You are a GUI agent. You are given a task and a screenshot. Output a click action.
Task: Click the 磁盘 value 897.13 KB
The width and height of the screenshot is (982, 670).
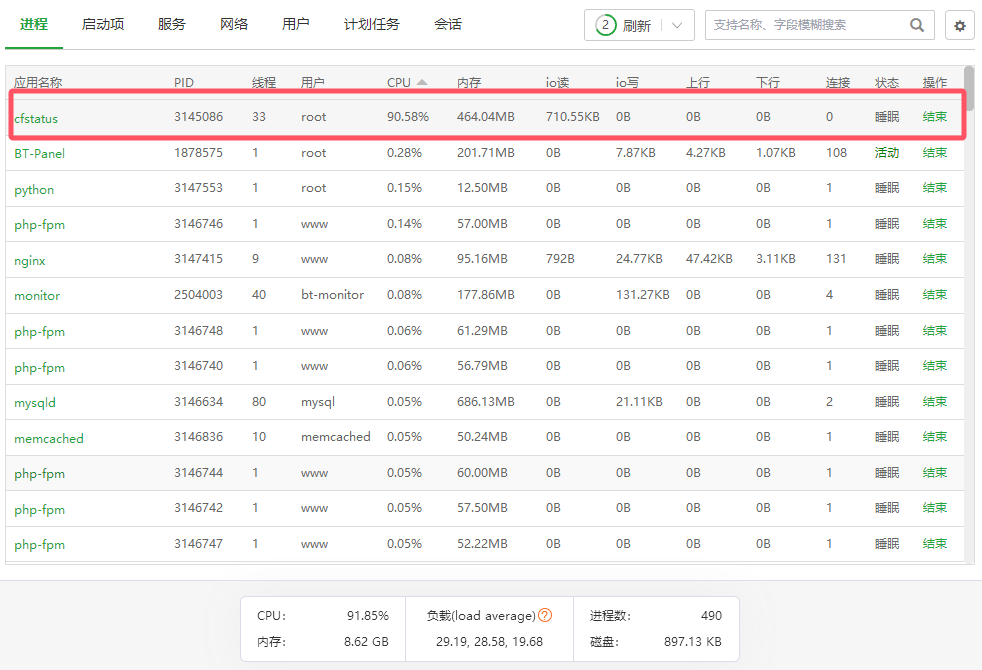(693, 642)
